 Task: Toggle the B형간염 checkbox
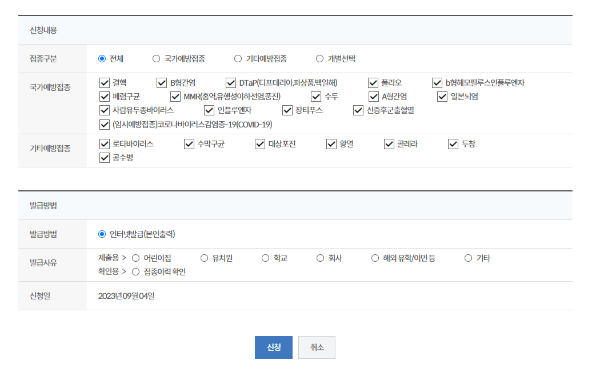tap(162, 83)
